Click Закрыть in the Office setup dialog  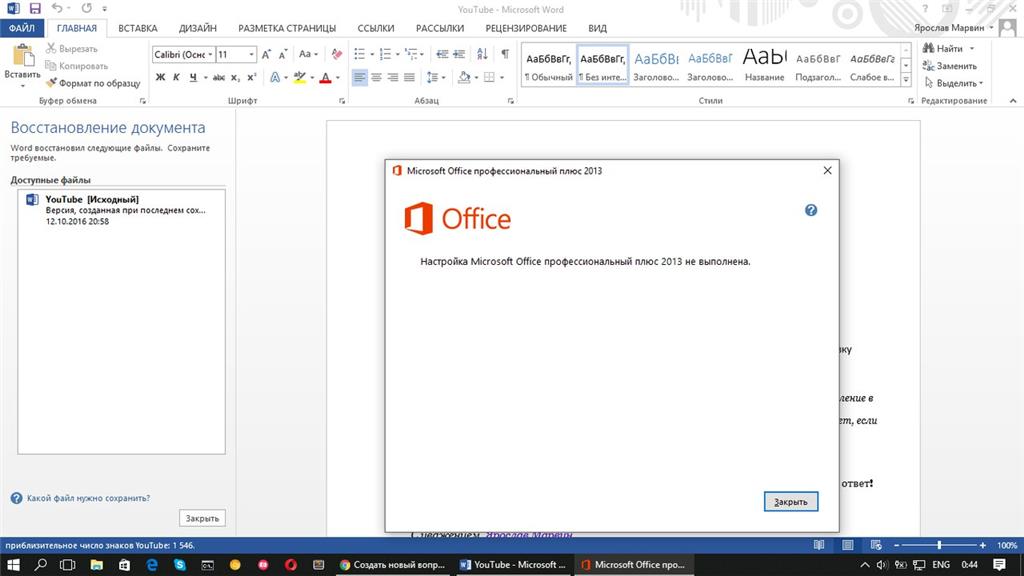pyautogui.click(x=791, y=502)
